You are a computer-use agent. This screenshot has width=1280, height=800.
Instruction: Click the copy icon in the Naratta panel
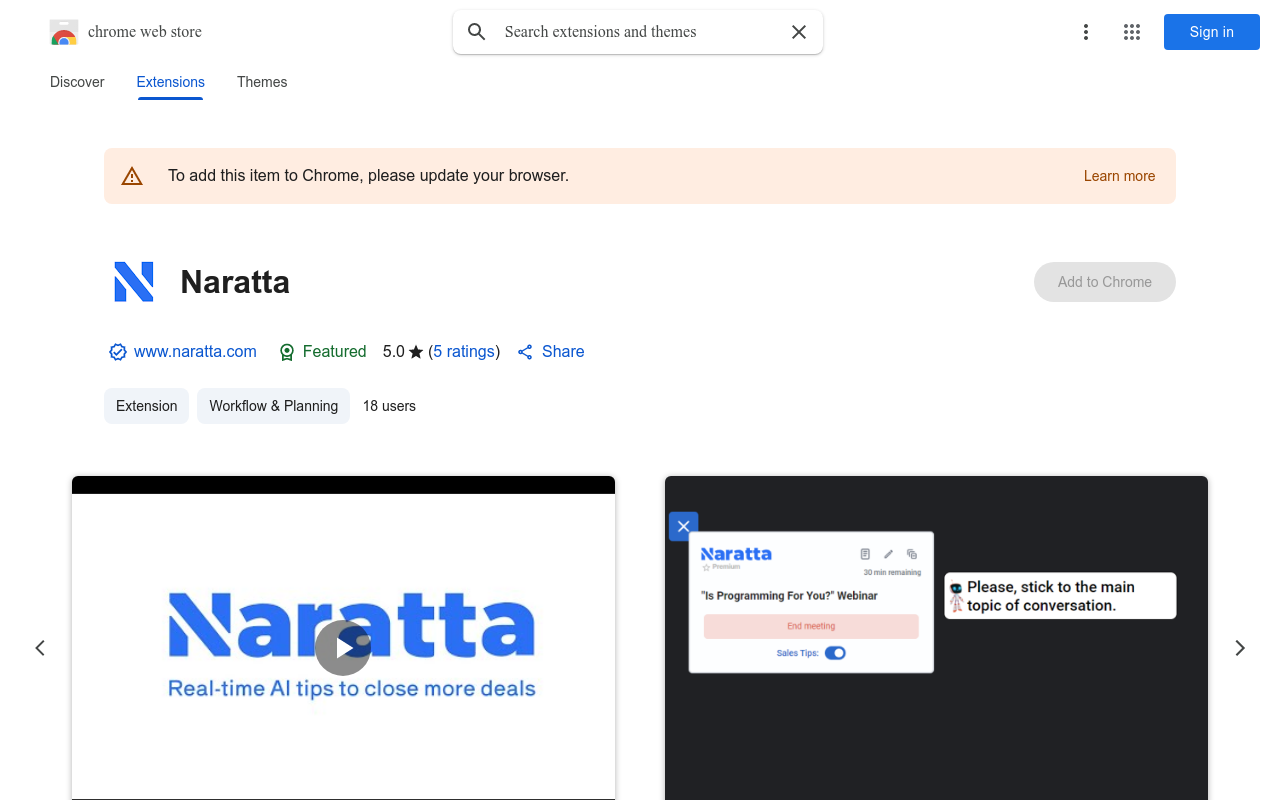coord(911,554)
